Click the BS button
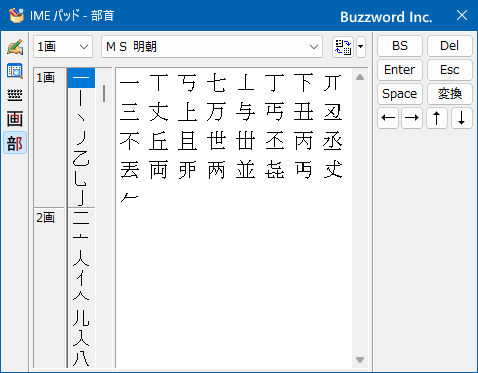Image resolution: width=478 pixels, height=373 pixels. tap(400, 46)
